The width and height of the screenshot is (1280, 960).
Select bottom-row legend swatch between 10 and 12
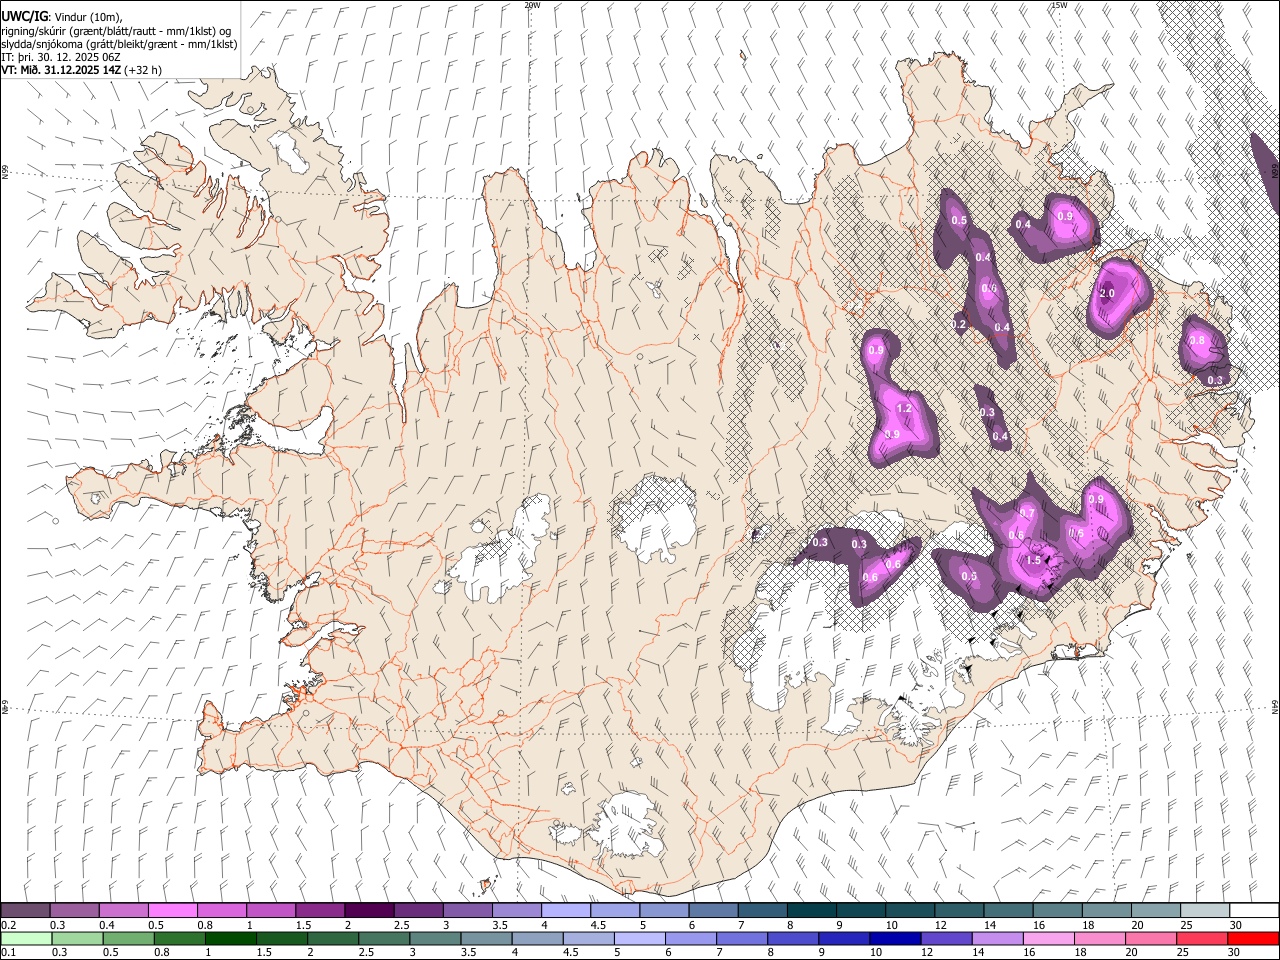(896, 939)
